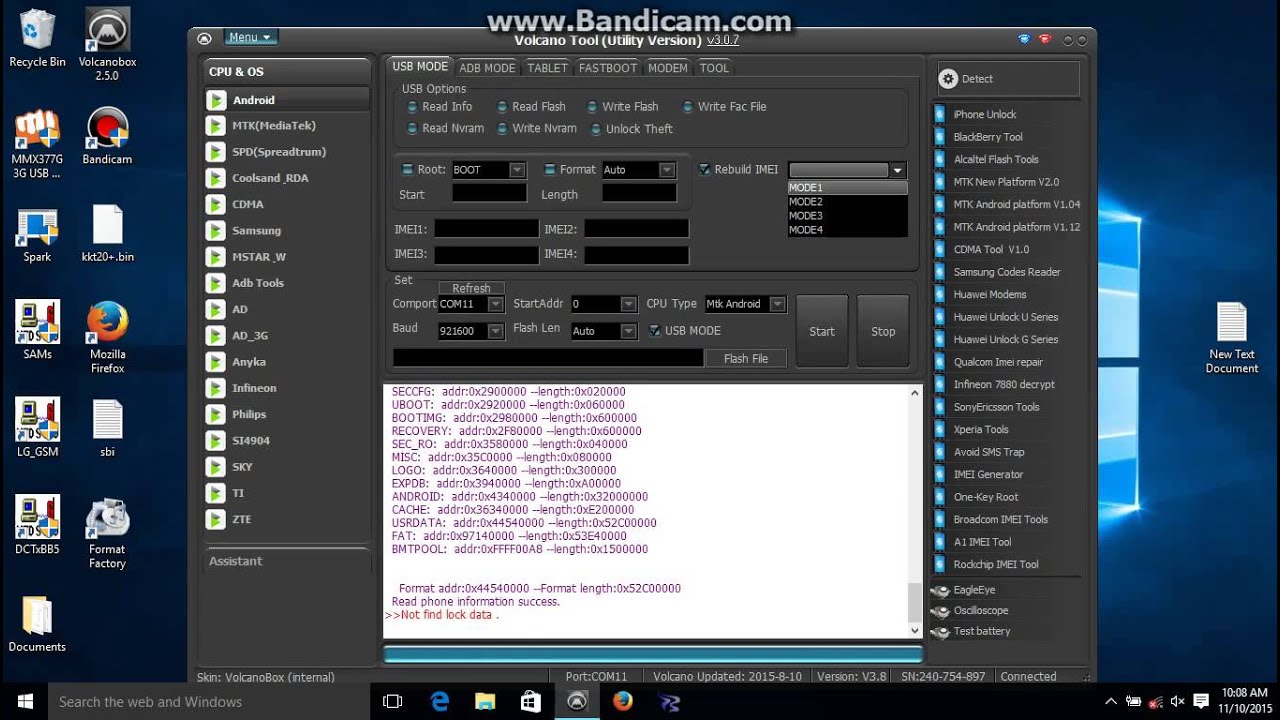Click the Stop button
Screen dimensions: 1280x720
pos(883,331)
